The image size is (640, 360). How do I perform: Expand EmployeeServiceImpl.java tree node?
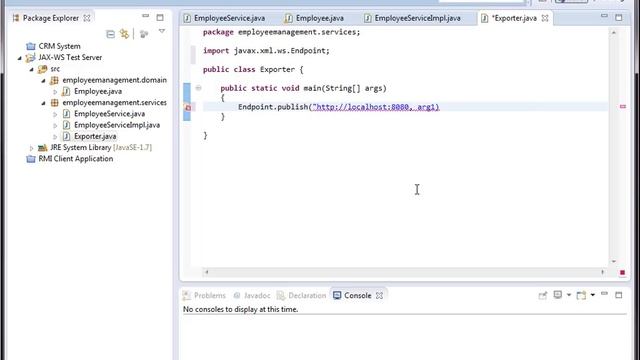55,126
